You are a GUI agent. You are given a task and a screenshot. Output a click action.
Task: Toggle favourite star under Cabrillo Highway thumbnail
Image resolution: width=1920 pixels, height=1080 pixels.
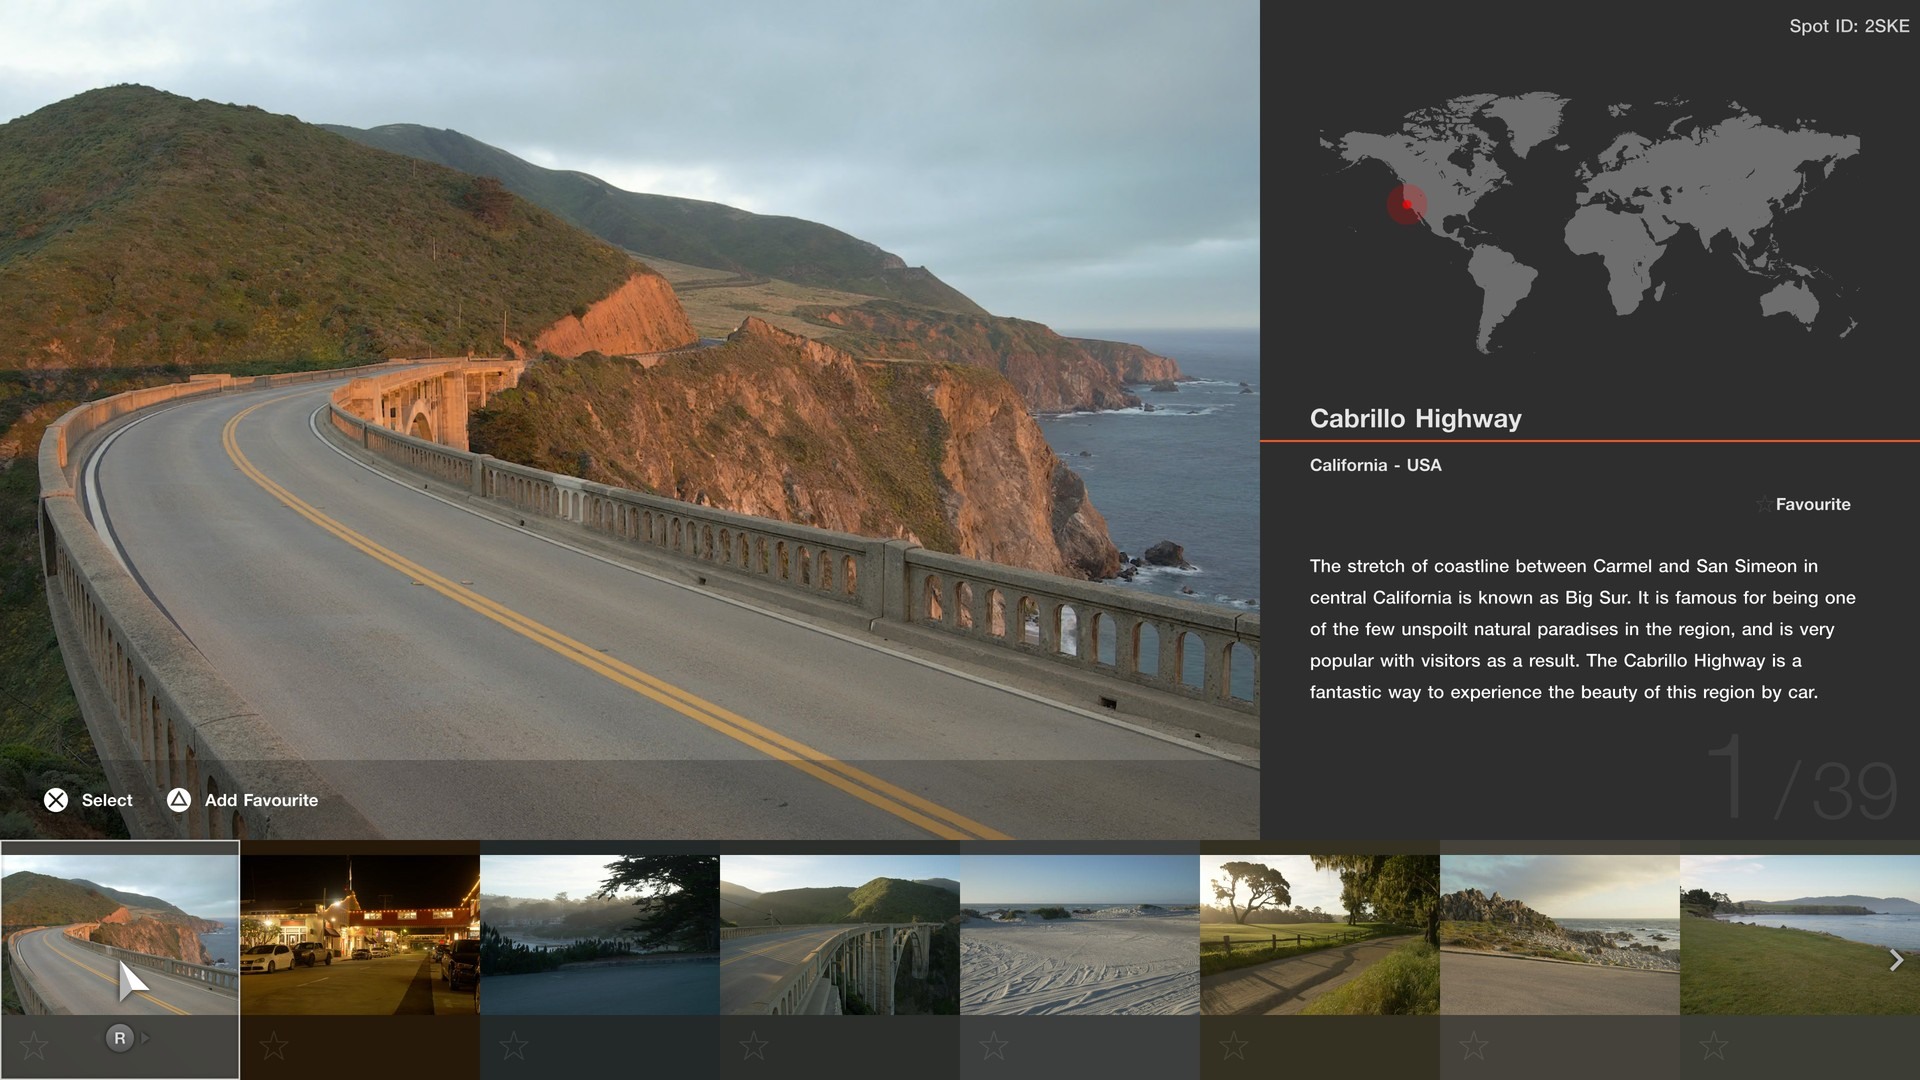(34, 1046)
